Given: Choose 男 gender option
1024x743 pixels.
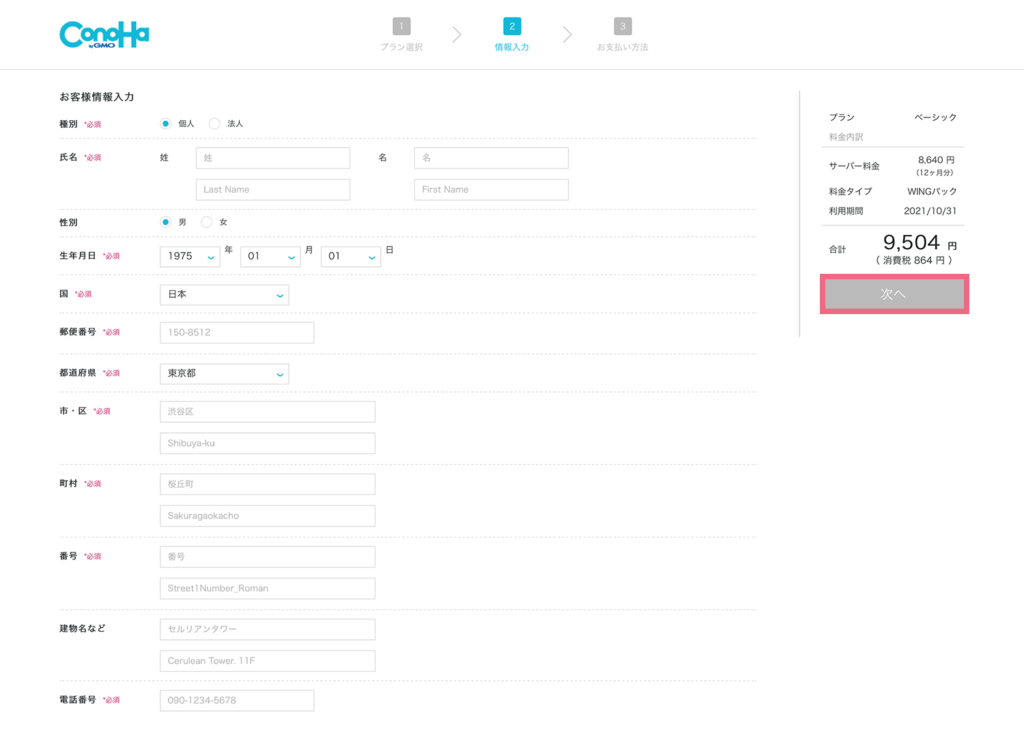Looking at the screenshot, I should [166, 222].
